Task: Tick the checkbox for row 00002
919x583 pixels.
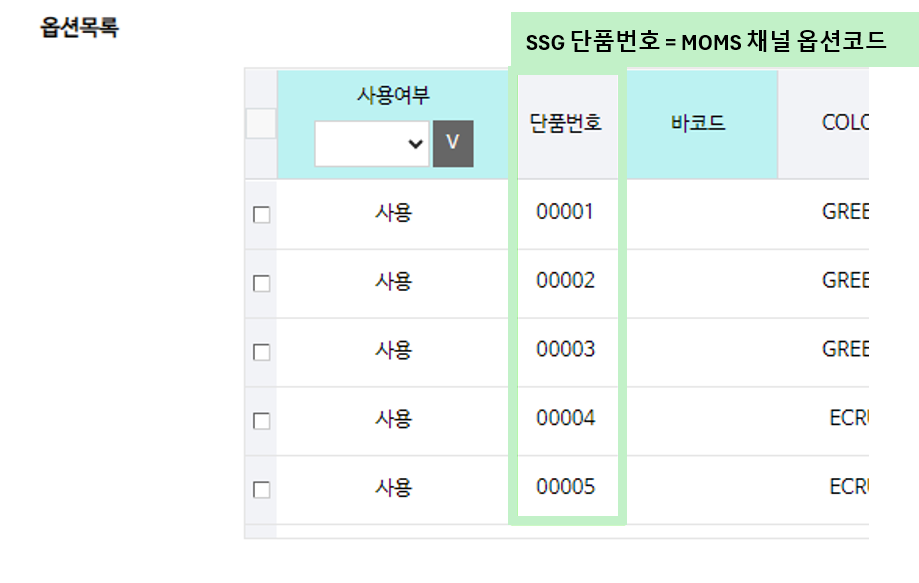Action: click(x=261, y=284)
